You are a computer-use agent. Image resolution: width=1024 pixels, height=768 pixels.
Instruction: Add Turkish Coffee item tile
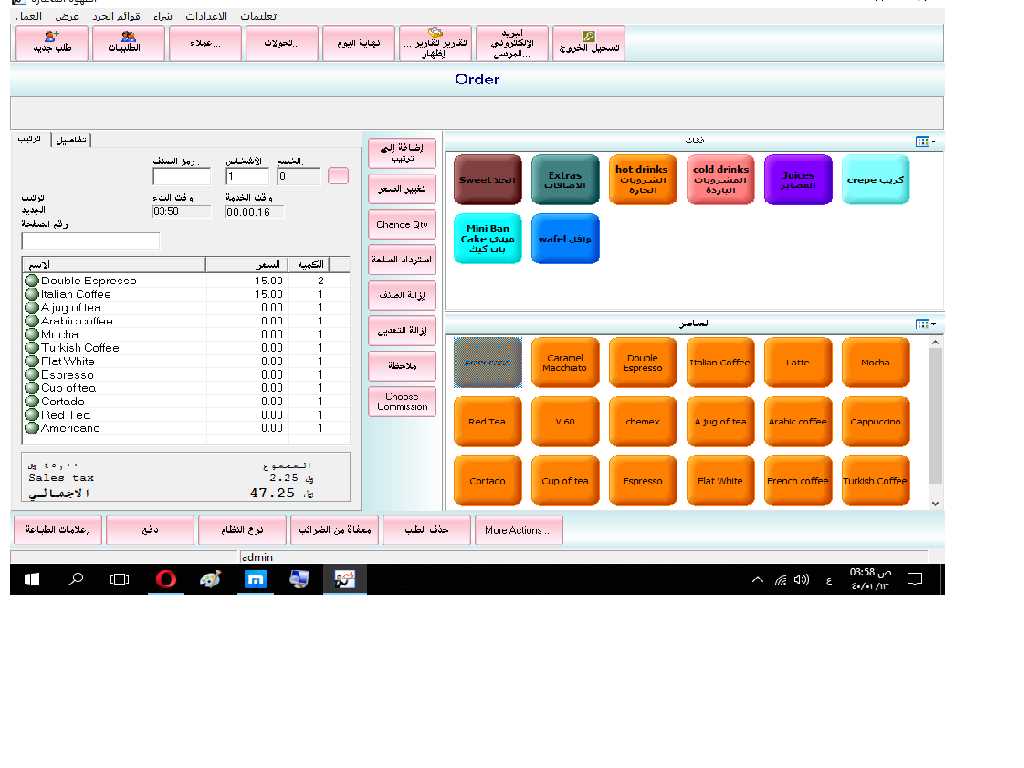(x=875, y=481)
